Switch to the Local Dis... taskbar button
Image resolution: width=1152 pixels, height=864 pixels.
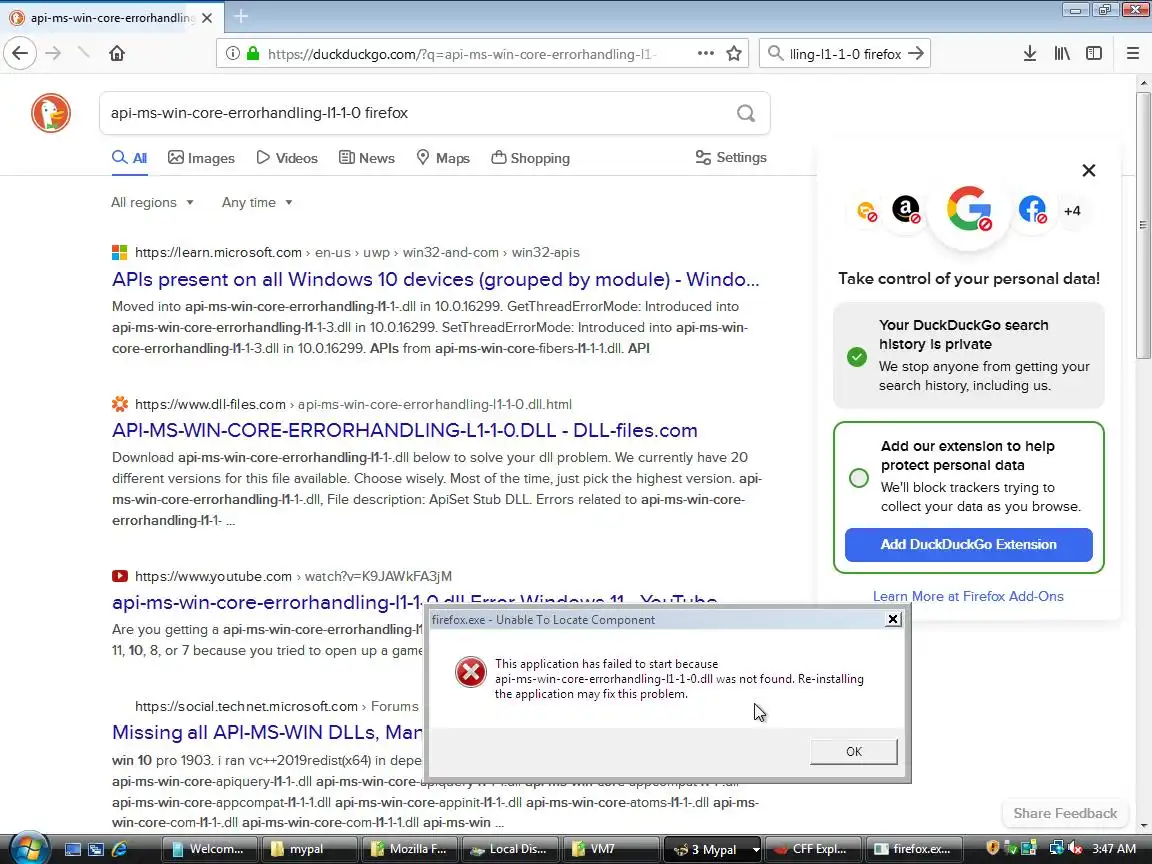(509, 849)
